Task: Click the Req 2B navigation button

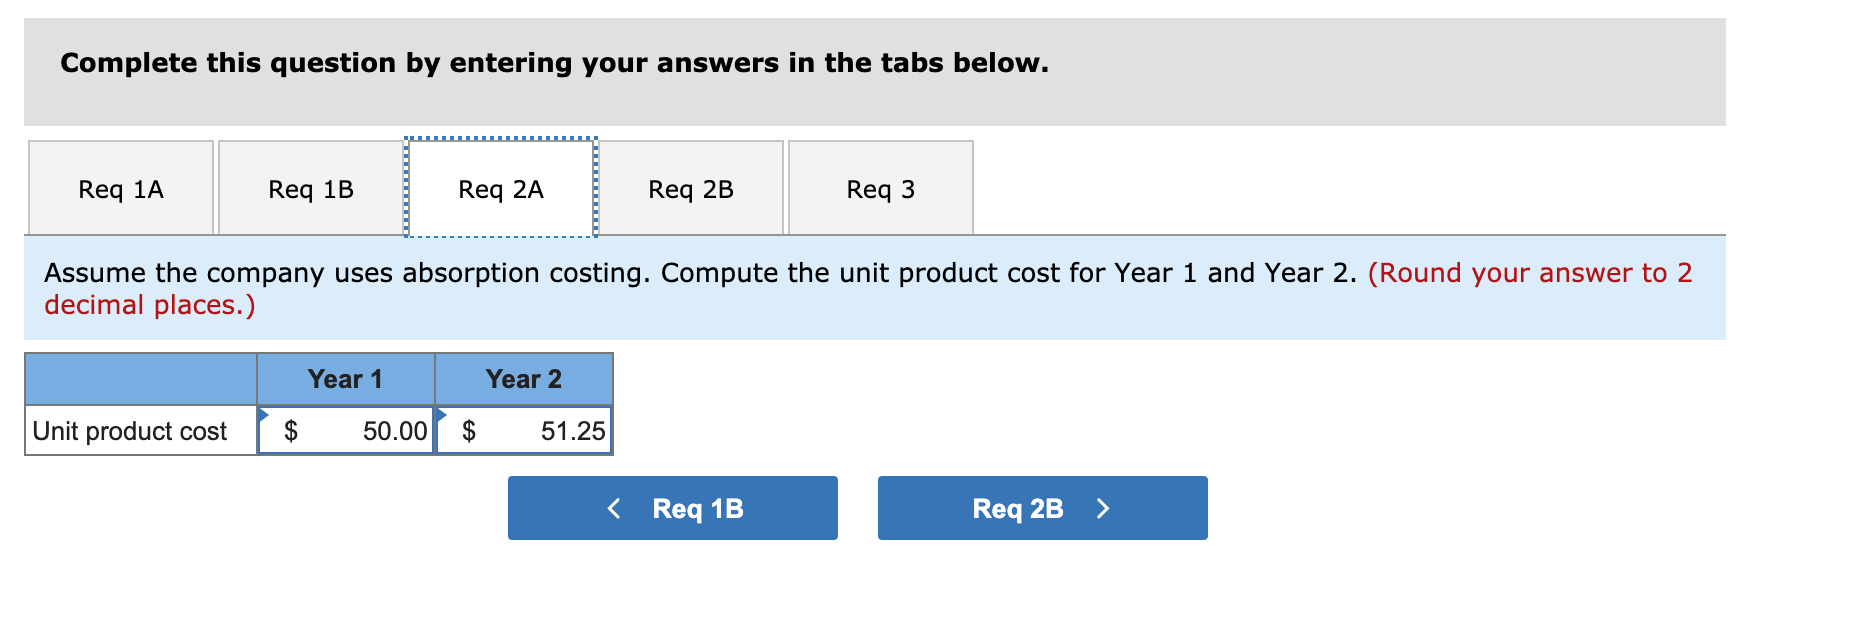Action: click(x=1042, y=508)
